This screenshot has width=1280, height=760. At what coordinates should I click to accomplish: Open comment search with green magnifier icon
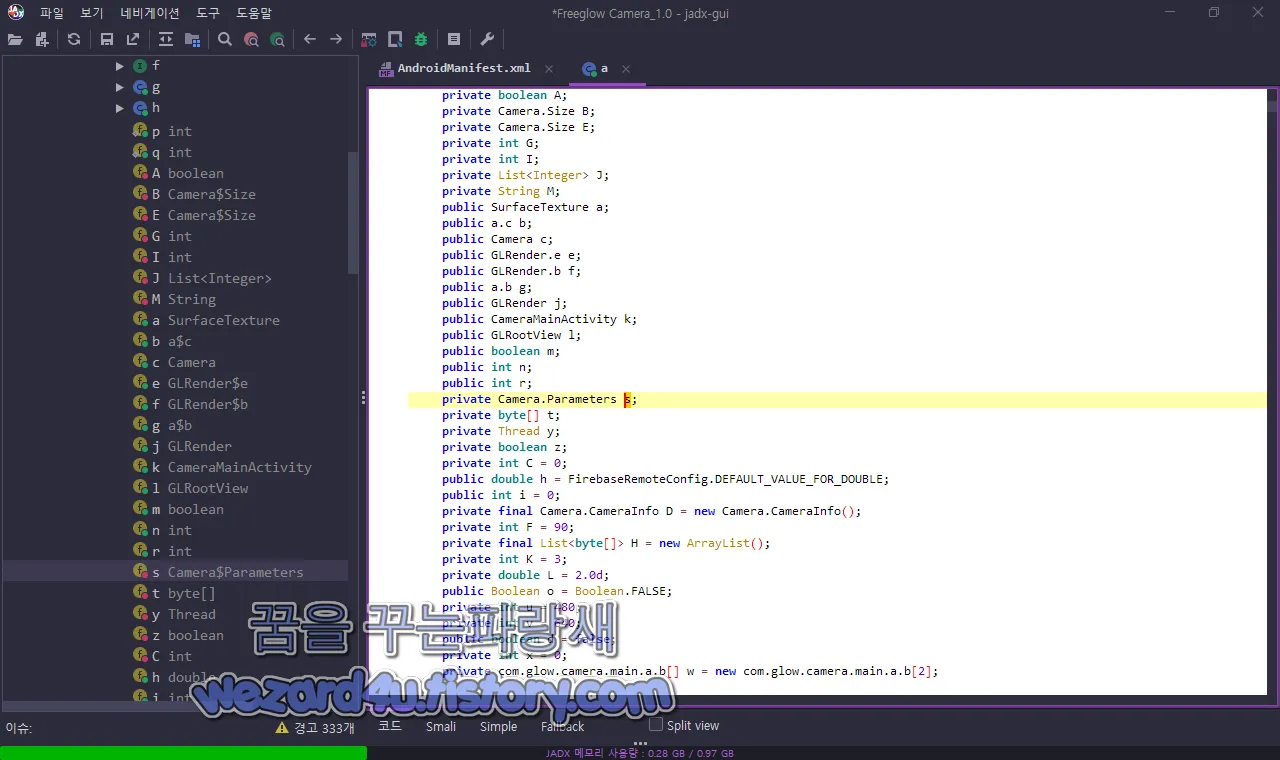coord(277,39)
